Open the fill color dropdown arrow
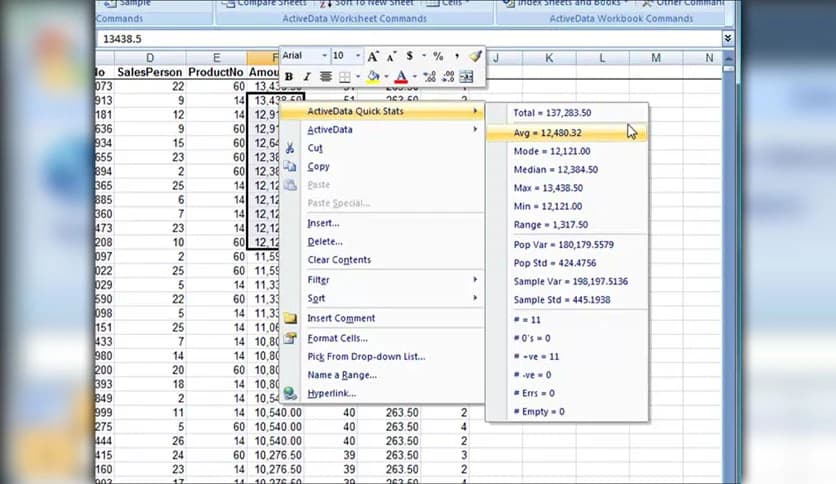 tap(387, 77)
